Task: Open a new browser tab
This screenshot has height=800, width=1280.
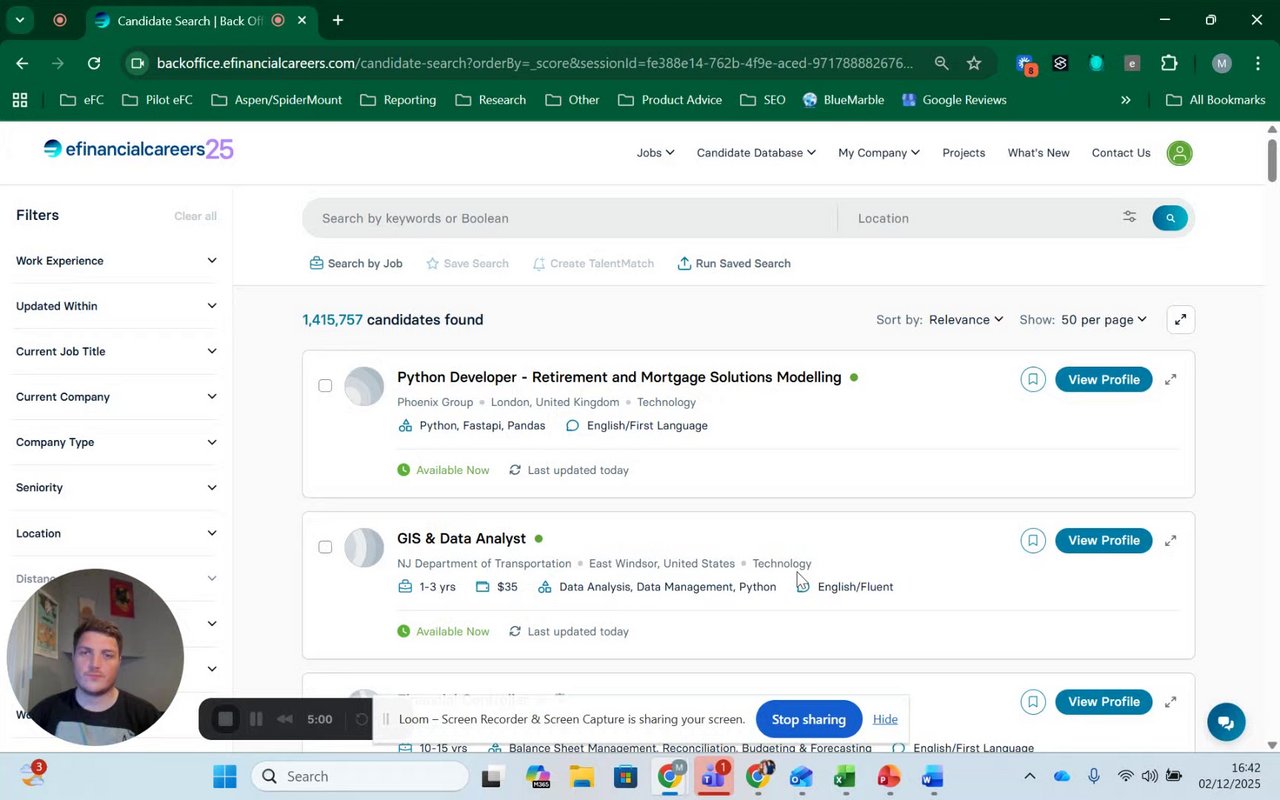Action: tap(338, 20)
